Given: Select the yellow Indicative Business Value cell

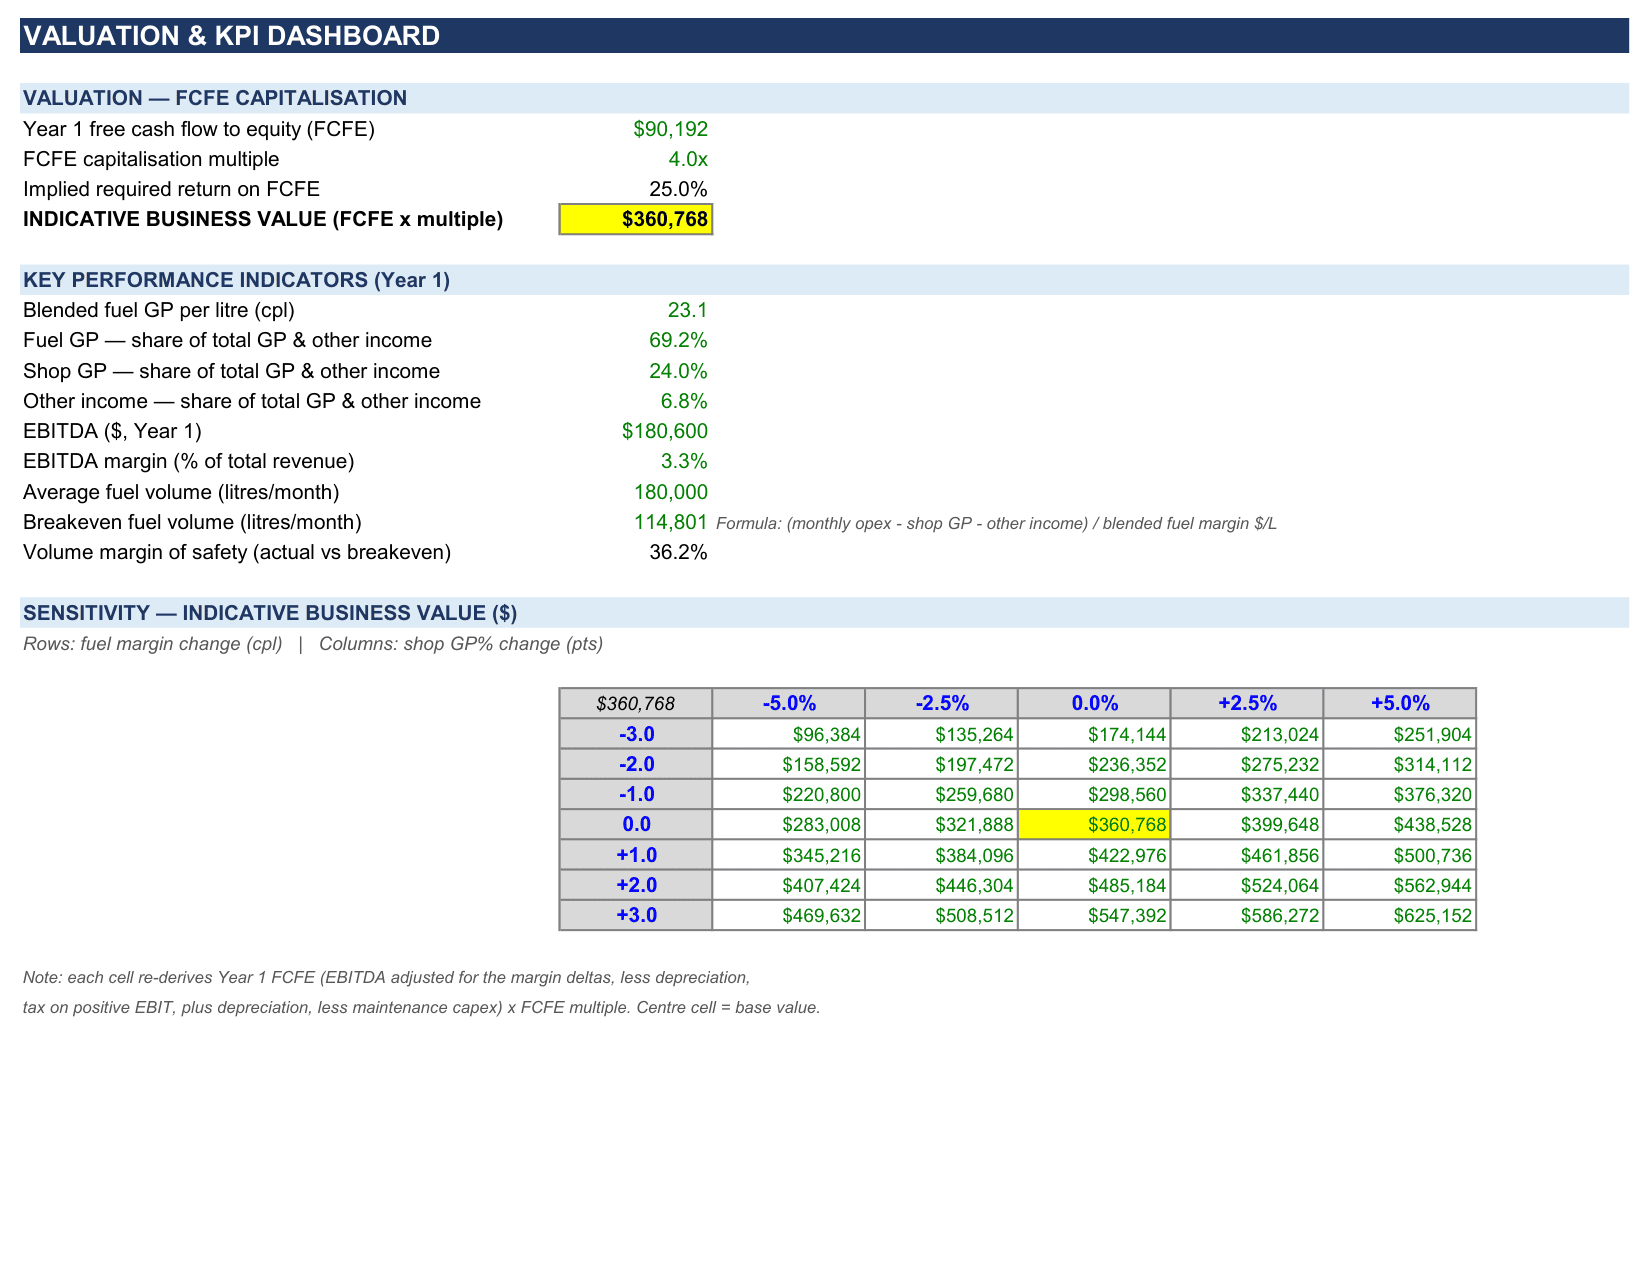Looking at the screenshot, I should (635, 219).
